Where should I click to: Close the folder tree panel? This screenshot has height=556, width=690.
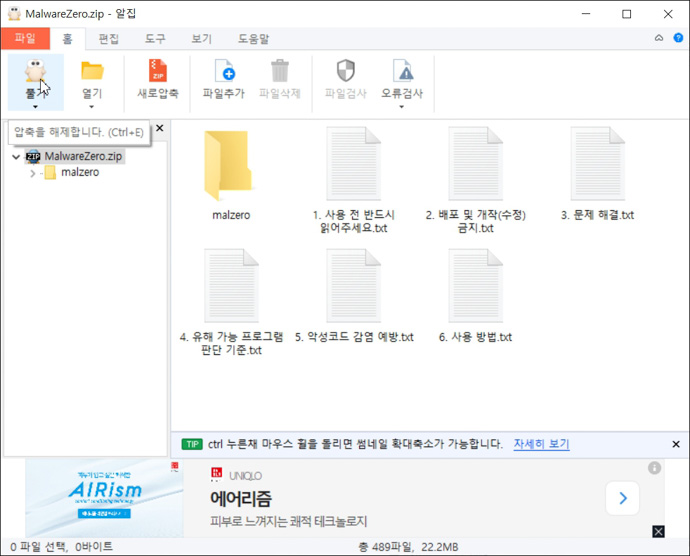pos(160,128)
